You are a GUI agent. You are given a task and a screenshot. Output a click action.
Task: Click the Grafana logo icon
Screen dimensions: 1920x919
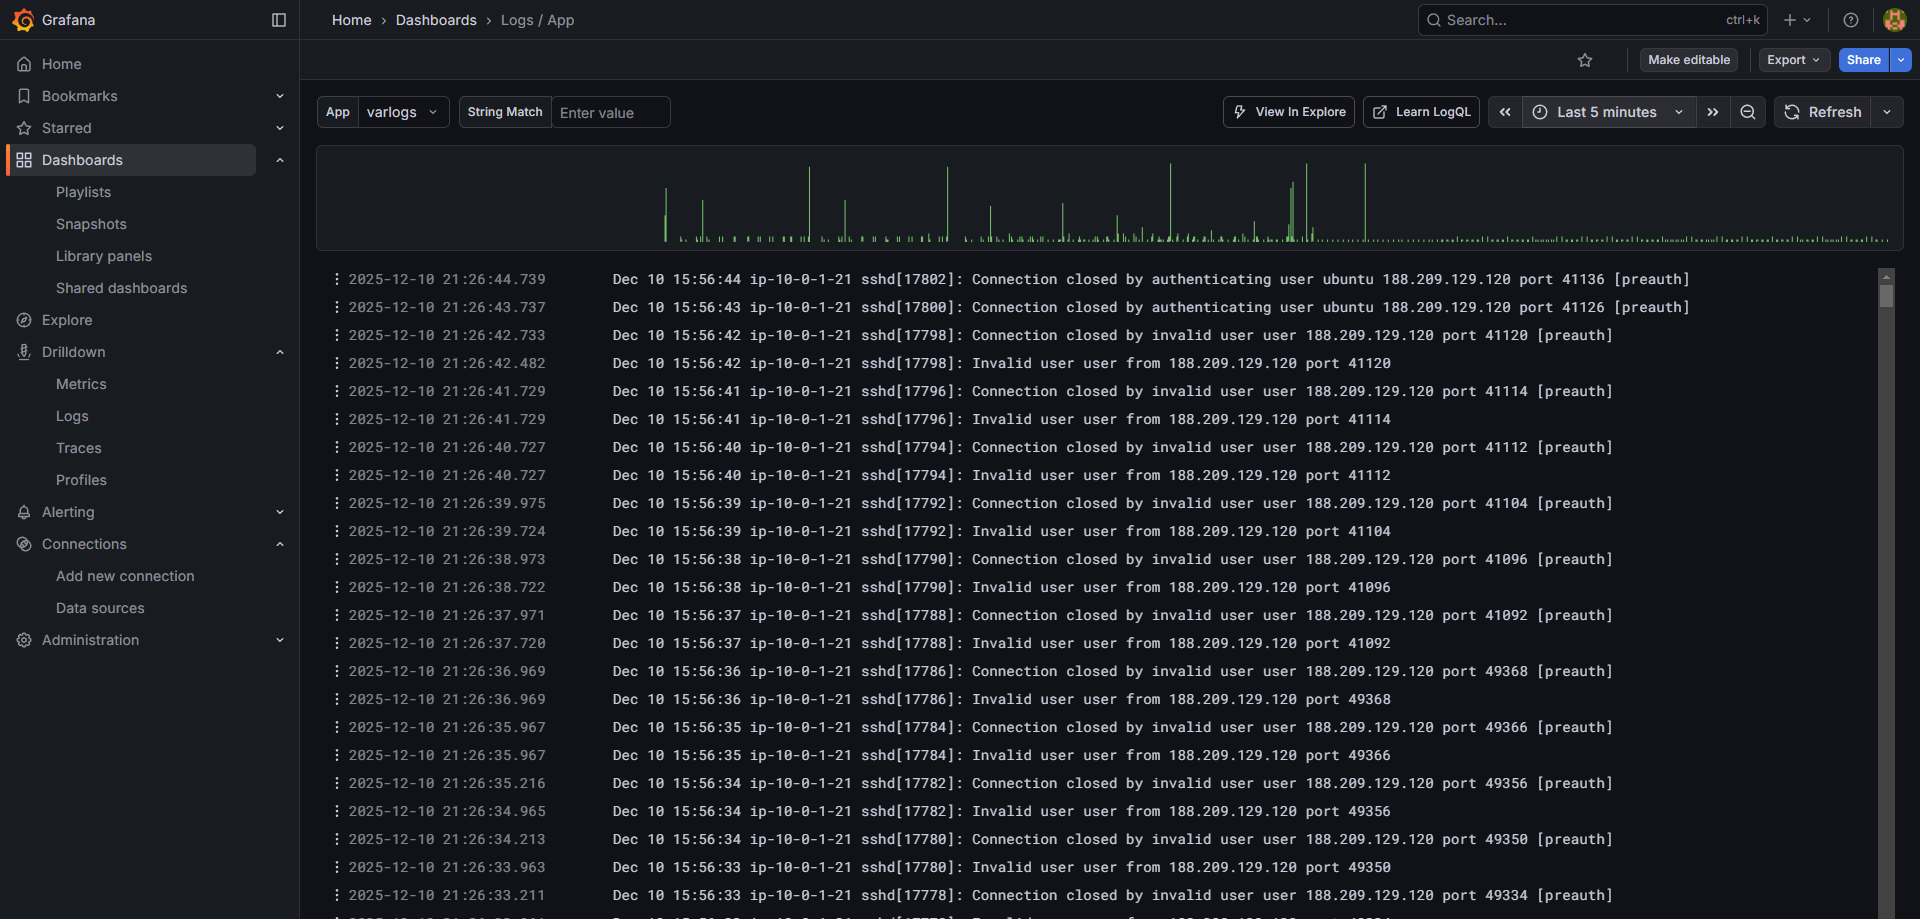tap(23, 20)
